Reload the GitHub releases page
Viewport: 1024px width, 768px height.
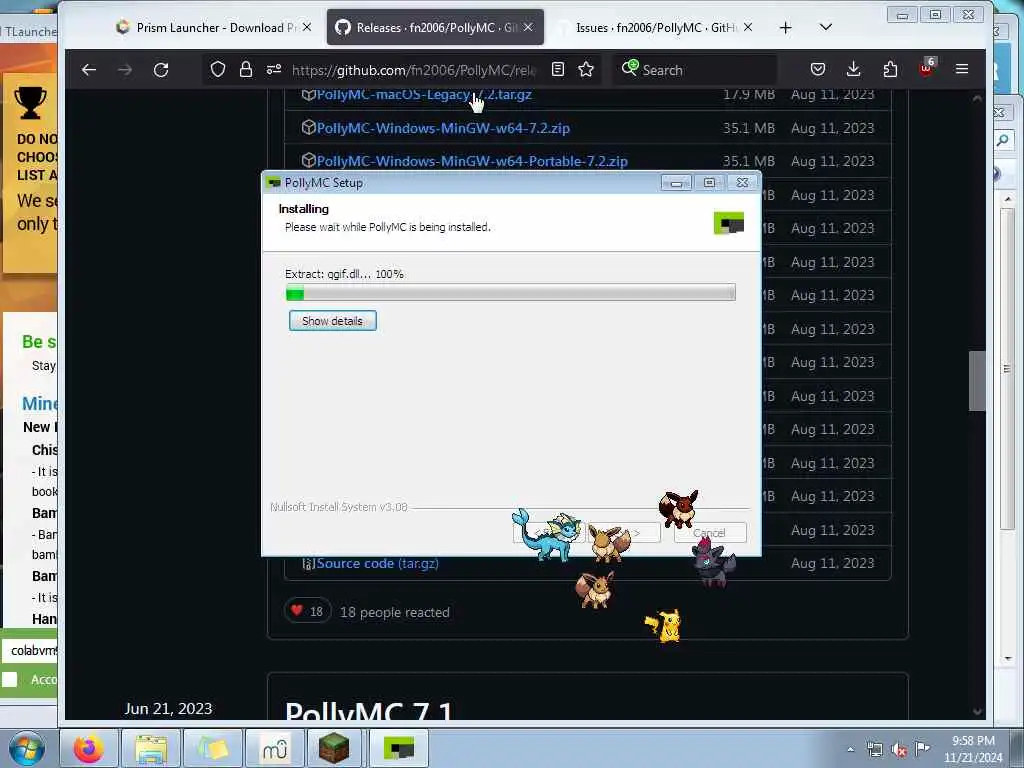click(x=161, y=69)
